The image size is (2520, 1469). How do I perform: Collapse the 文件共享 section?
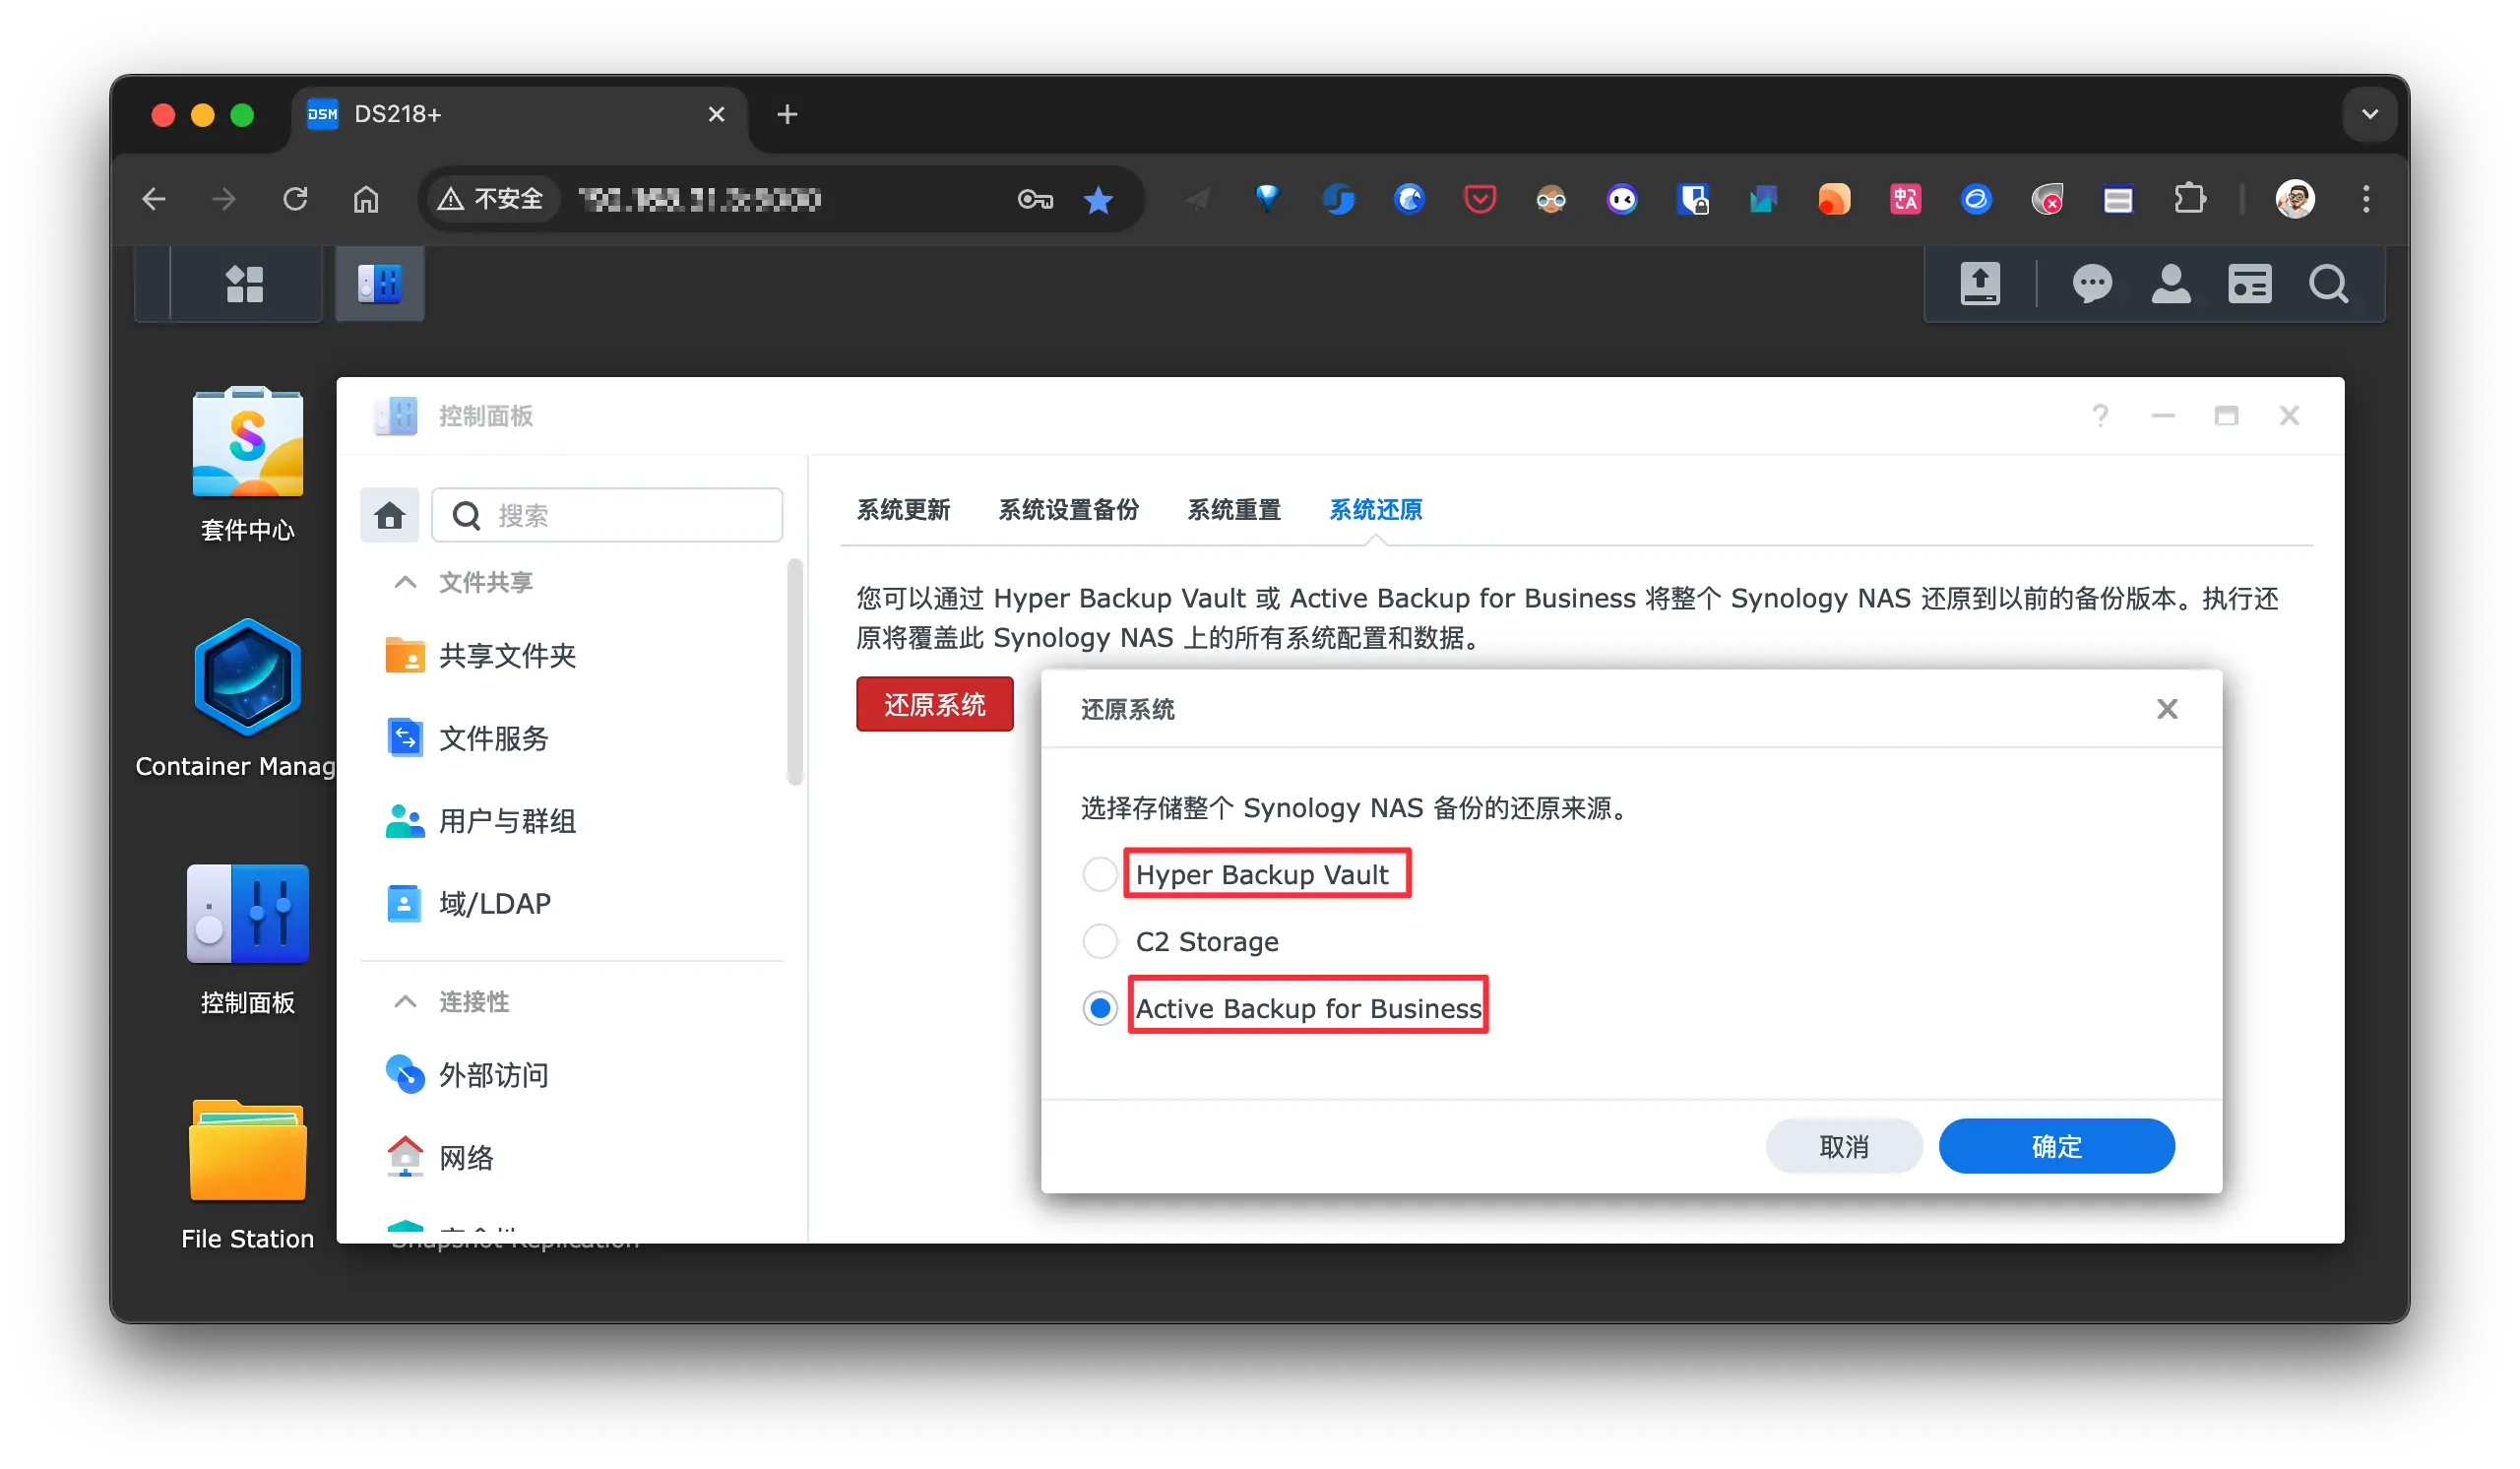tap(405, 583)
